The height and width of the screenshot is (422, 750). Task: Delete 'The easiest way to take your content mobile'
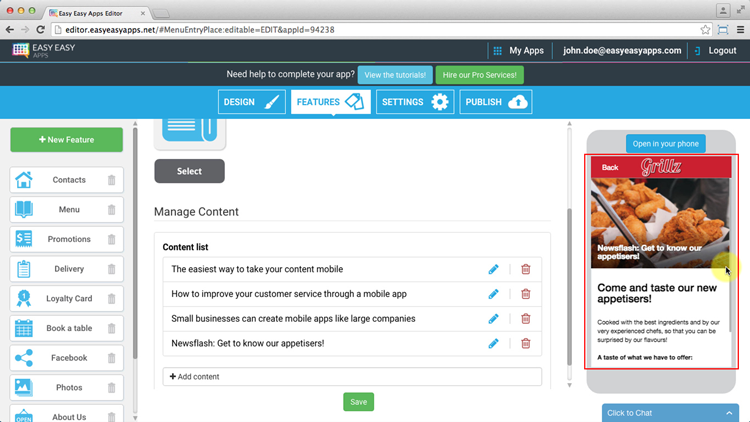526,269
